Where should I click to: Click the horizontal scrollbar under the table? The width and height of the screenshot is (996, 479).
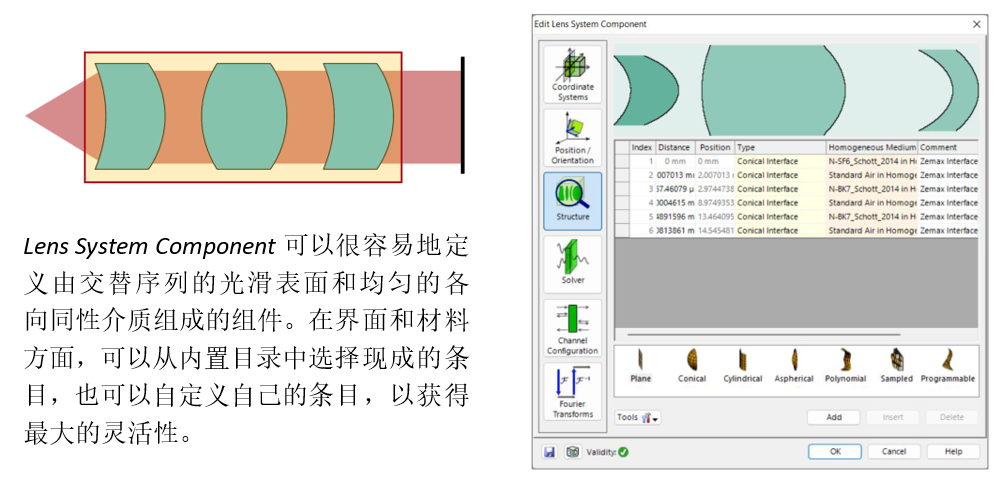[764, 334]
